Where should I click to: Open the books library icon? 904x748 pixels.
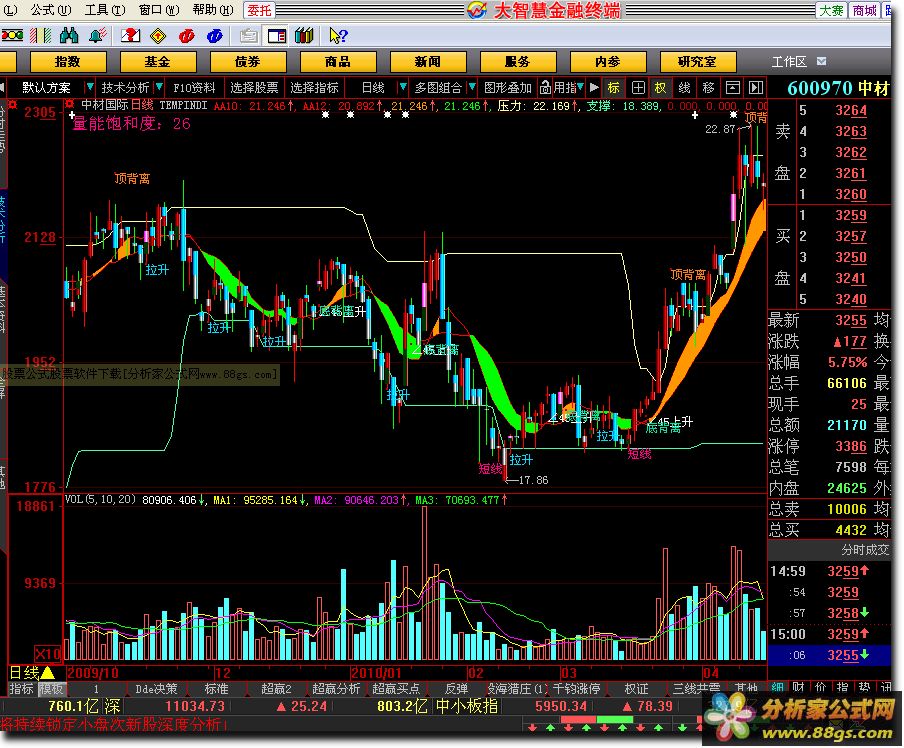point(304,36)
